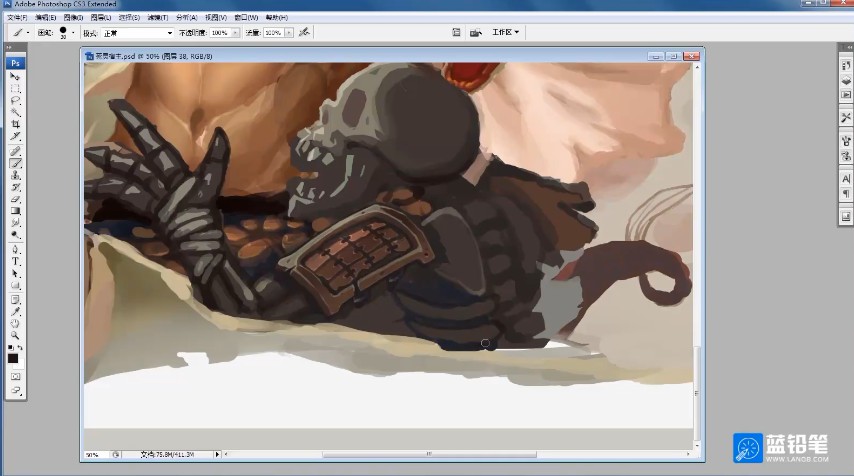Open the Window menu
Viewport: 854px width, 476px height.
[x=246, y=17]
